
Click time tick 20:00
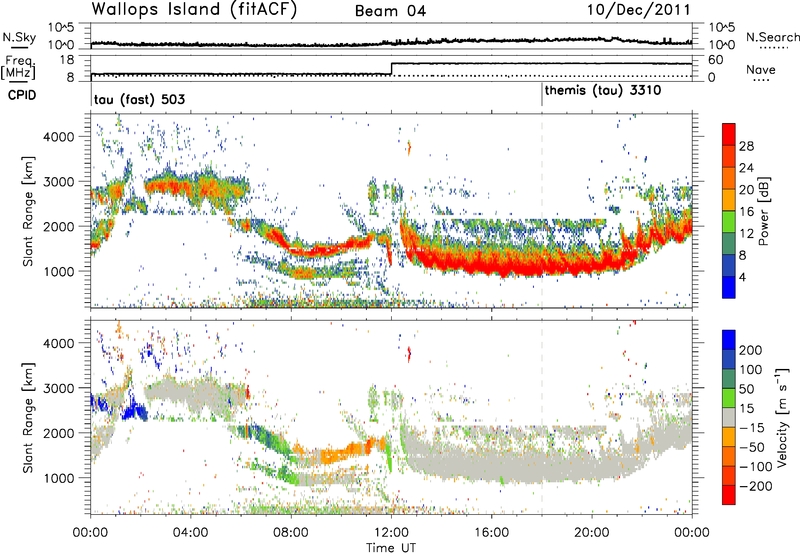click(x=592, y=533)
